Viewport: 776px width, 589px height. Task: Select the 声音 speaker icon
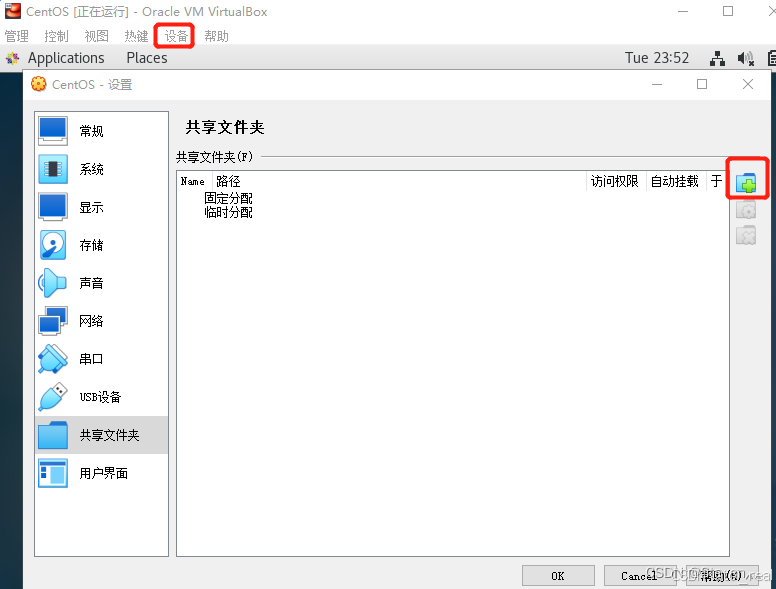[52, 283]
